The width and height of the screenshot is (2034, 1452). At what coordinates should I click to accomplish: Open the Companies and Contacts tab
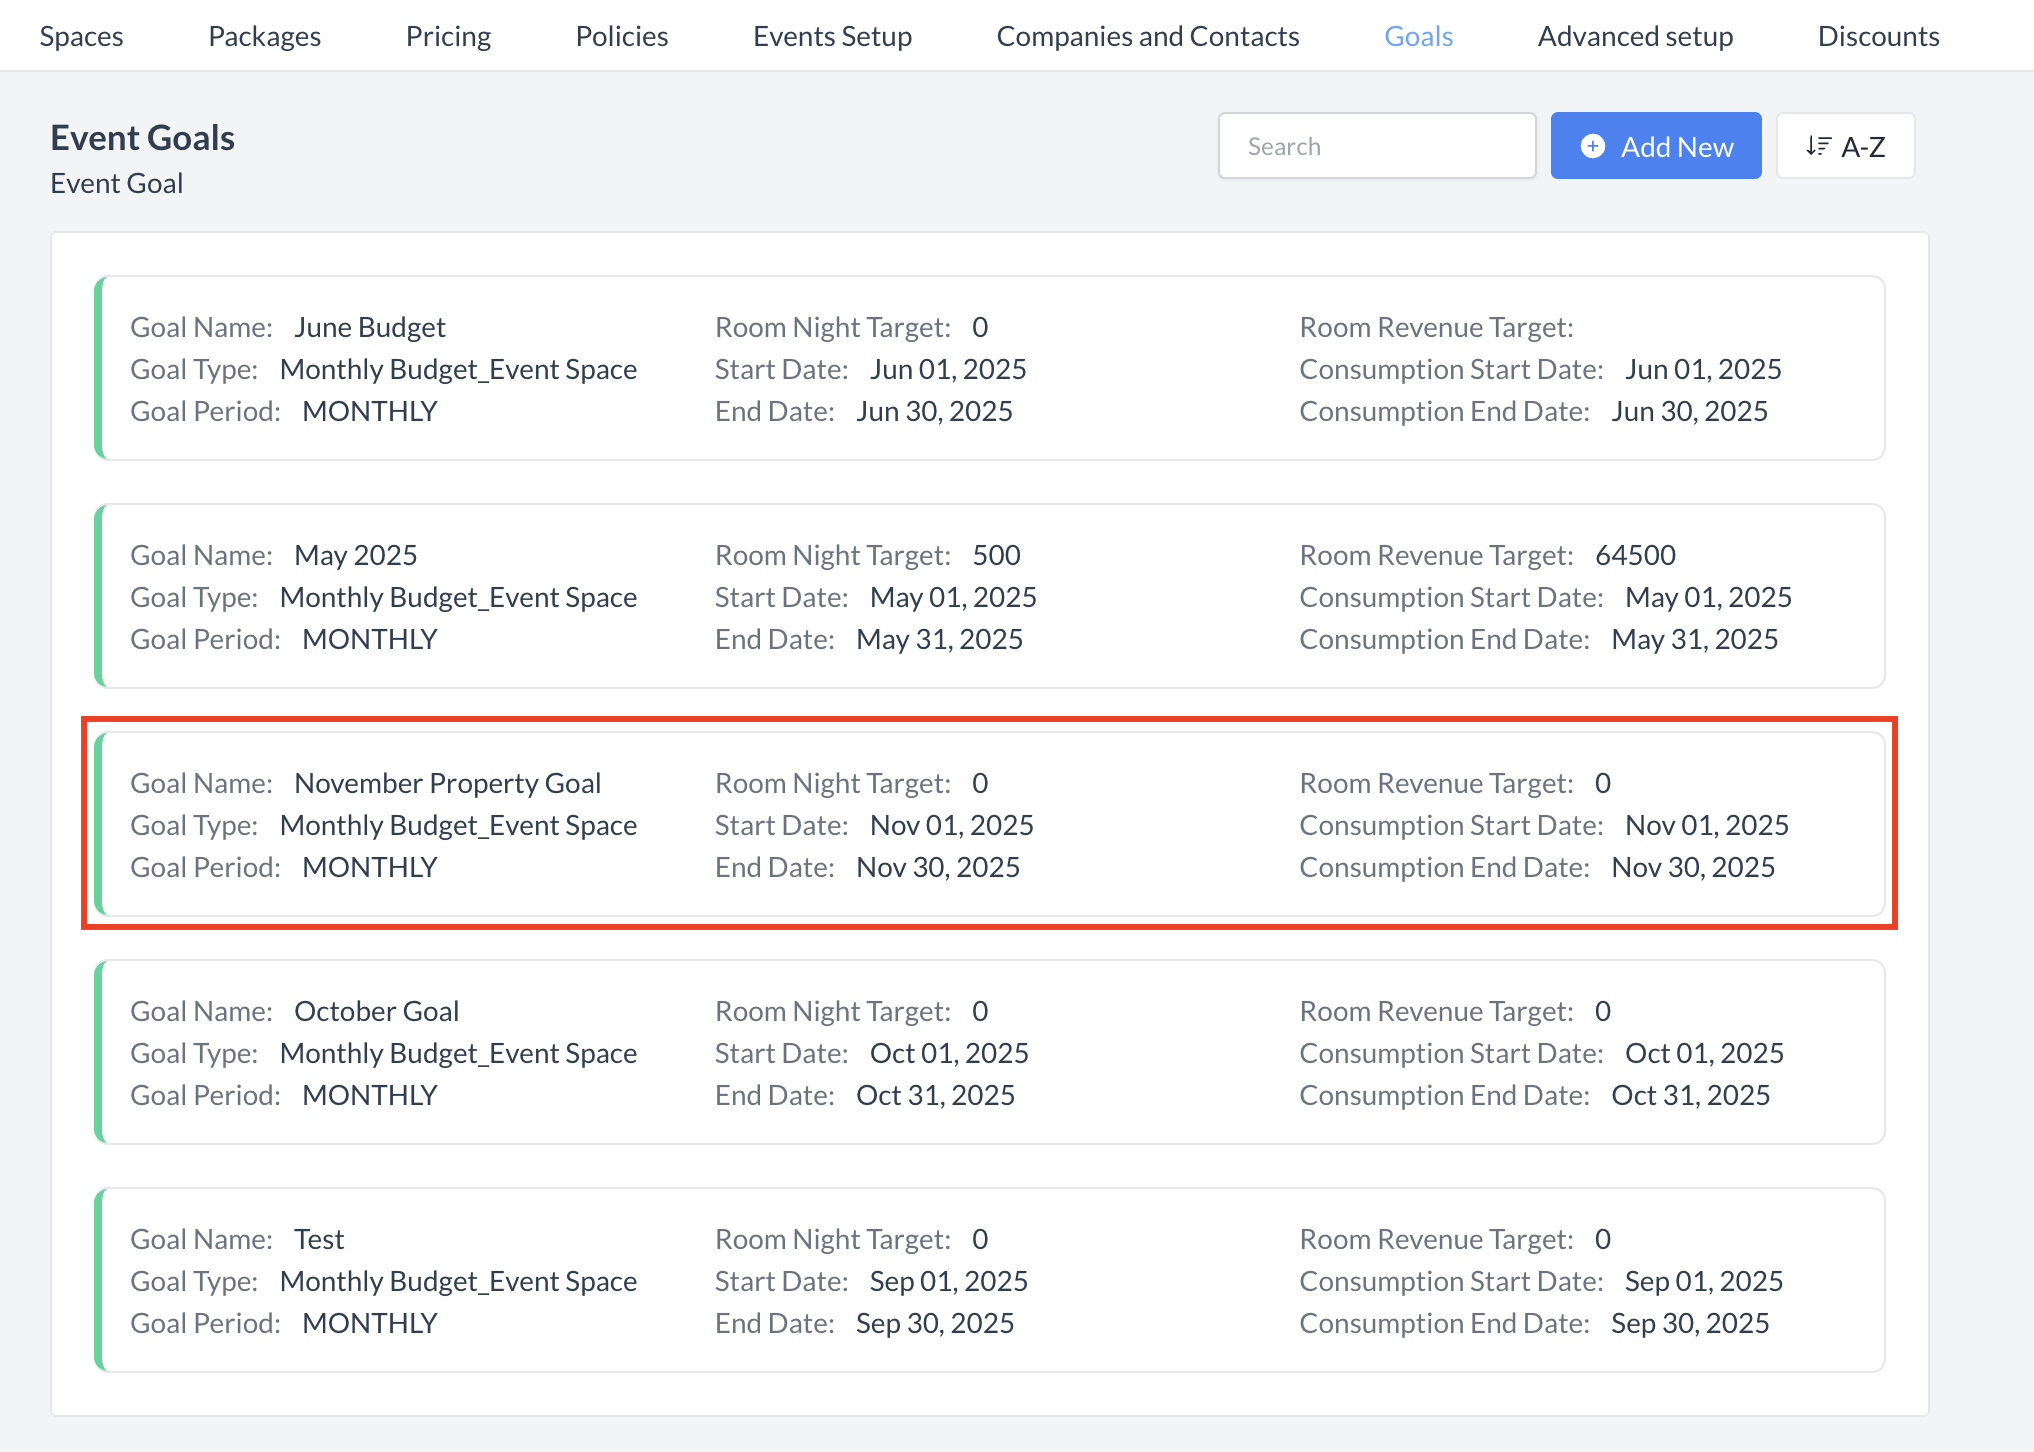point(1147,36)
